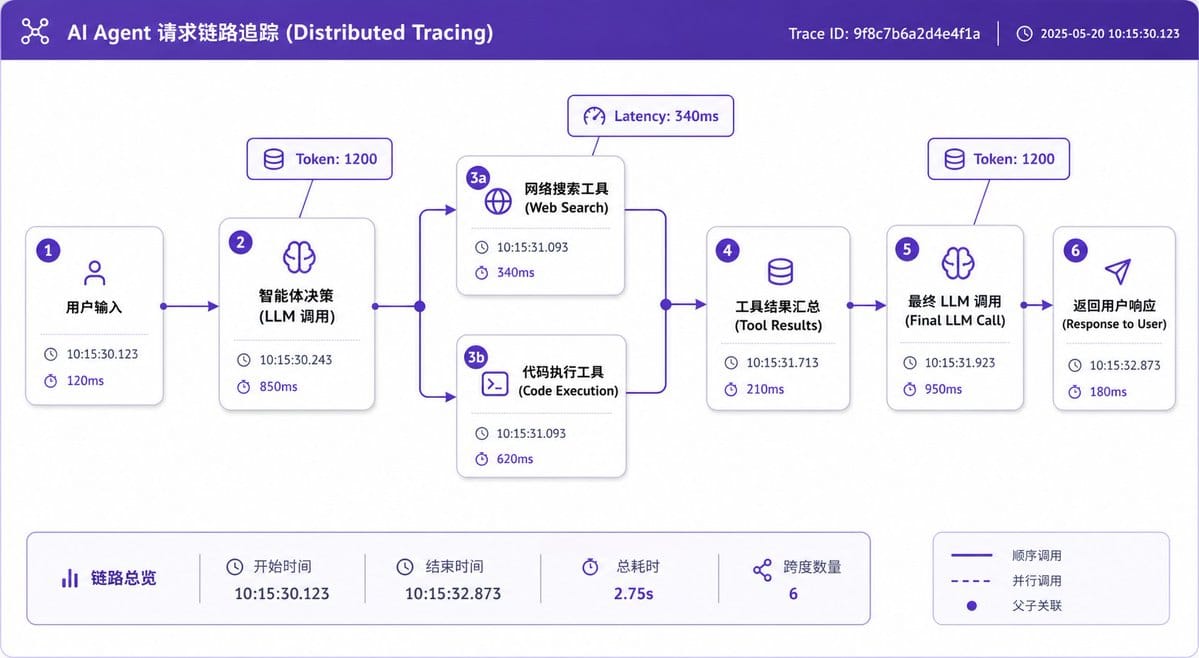Click the clock icon beside 10:15:30.243
Image resolution: width=1199 pixels, height=658 pixels.
pyautogui.click(x=243, y=360)
